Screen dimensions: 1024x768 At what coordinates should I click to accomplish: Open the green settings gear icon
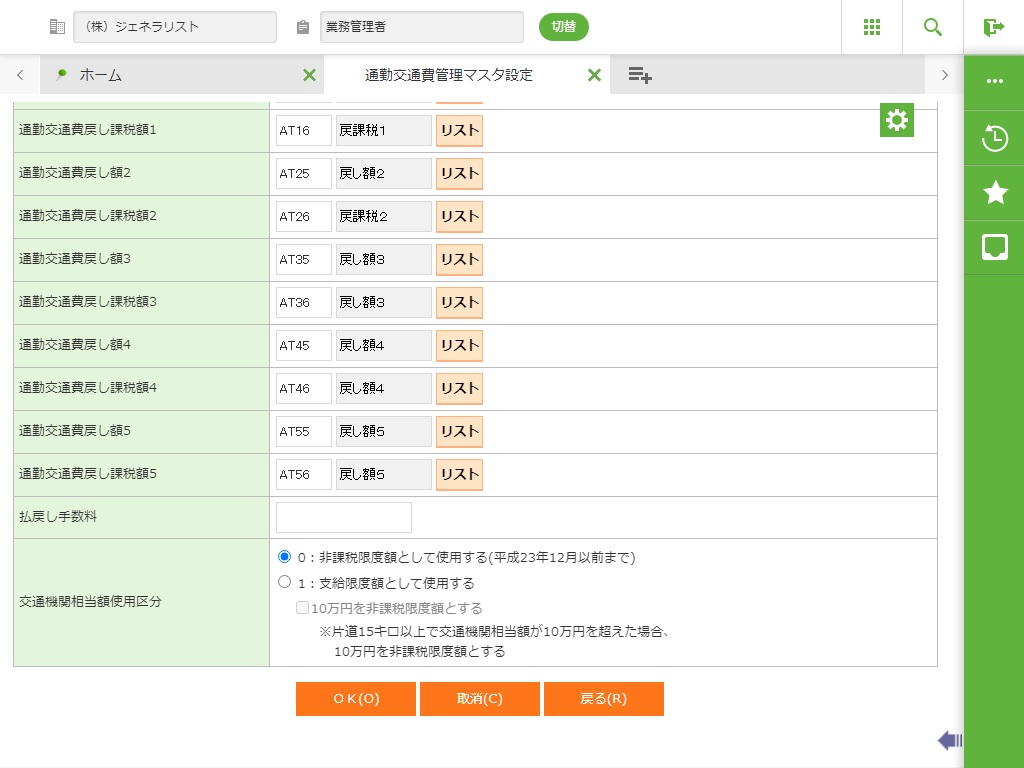tap(896, 120)
